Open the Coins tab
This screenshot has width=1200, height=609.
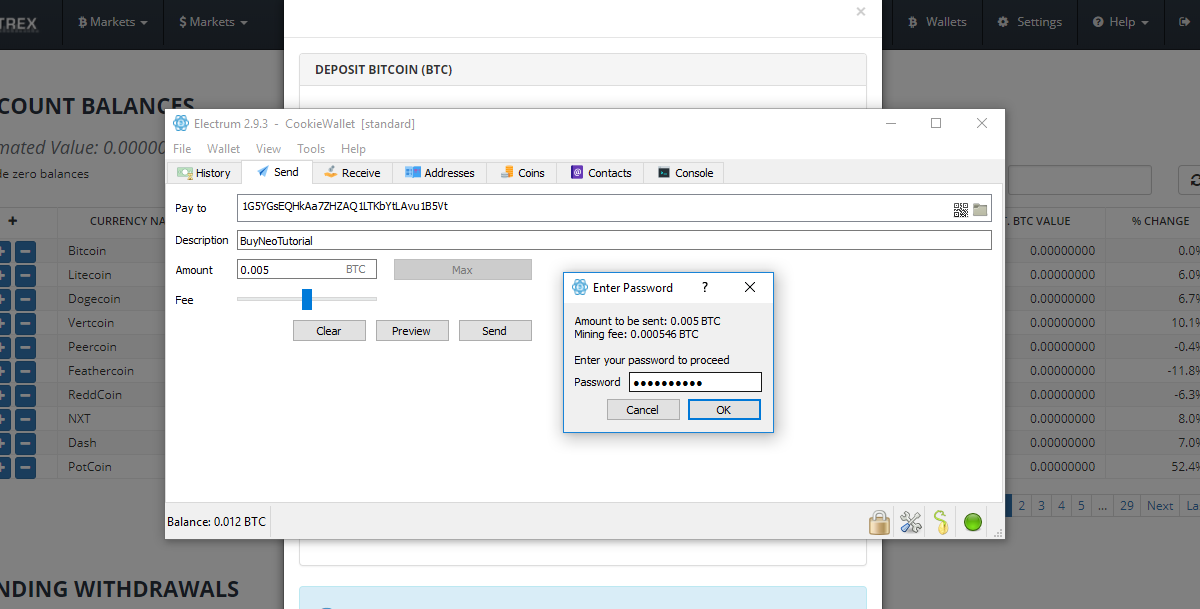click(522, 173)
